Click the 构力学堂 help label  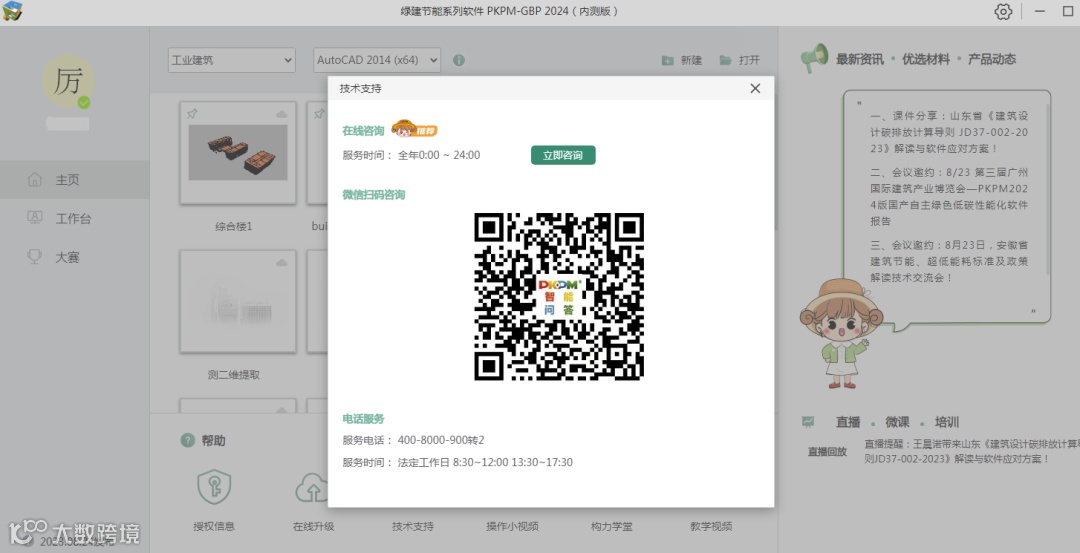click(611, 526)
